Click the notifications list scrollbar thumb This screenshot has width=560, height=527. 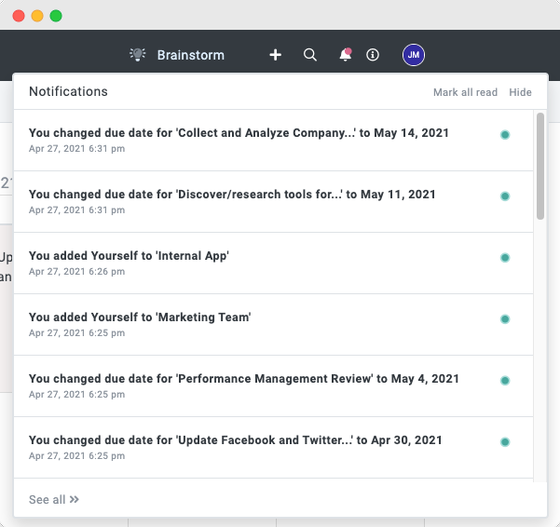540,166
